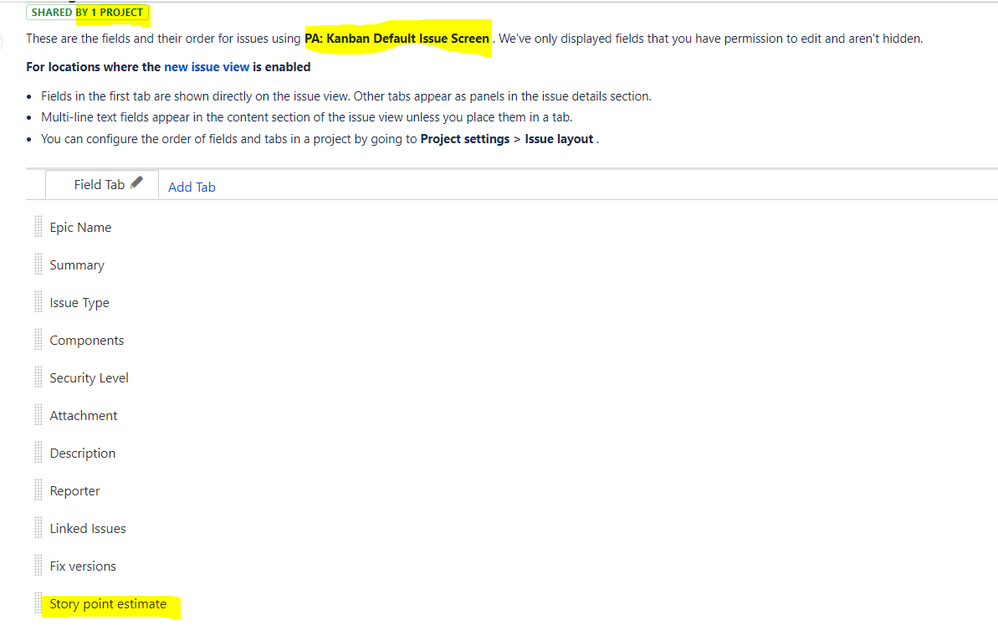Click drag handle beside Attachment
998x626 pixels.
(x=38, y=415)
